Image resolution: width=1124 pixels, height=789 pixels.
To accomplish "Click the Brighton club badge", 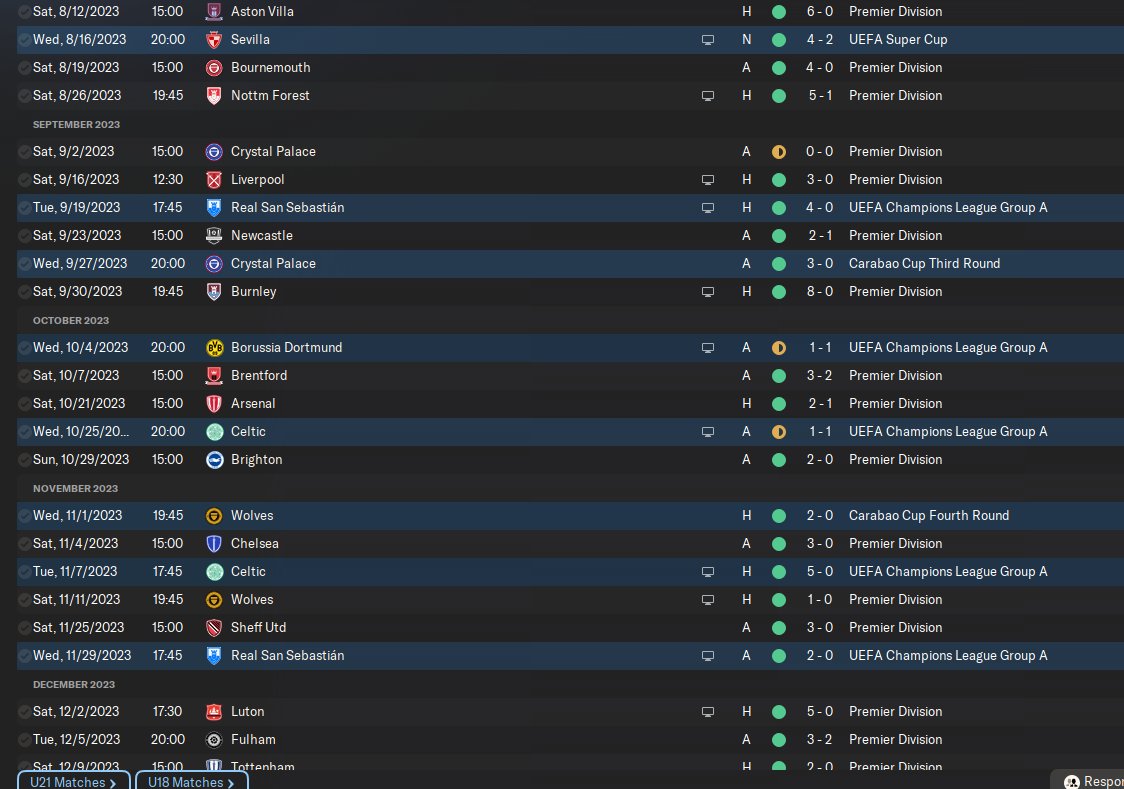I will 214,460.
